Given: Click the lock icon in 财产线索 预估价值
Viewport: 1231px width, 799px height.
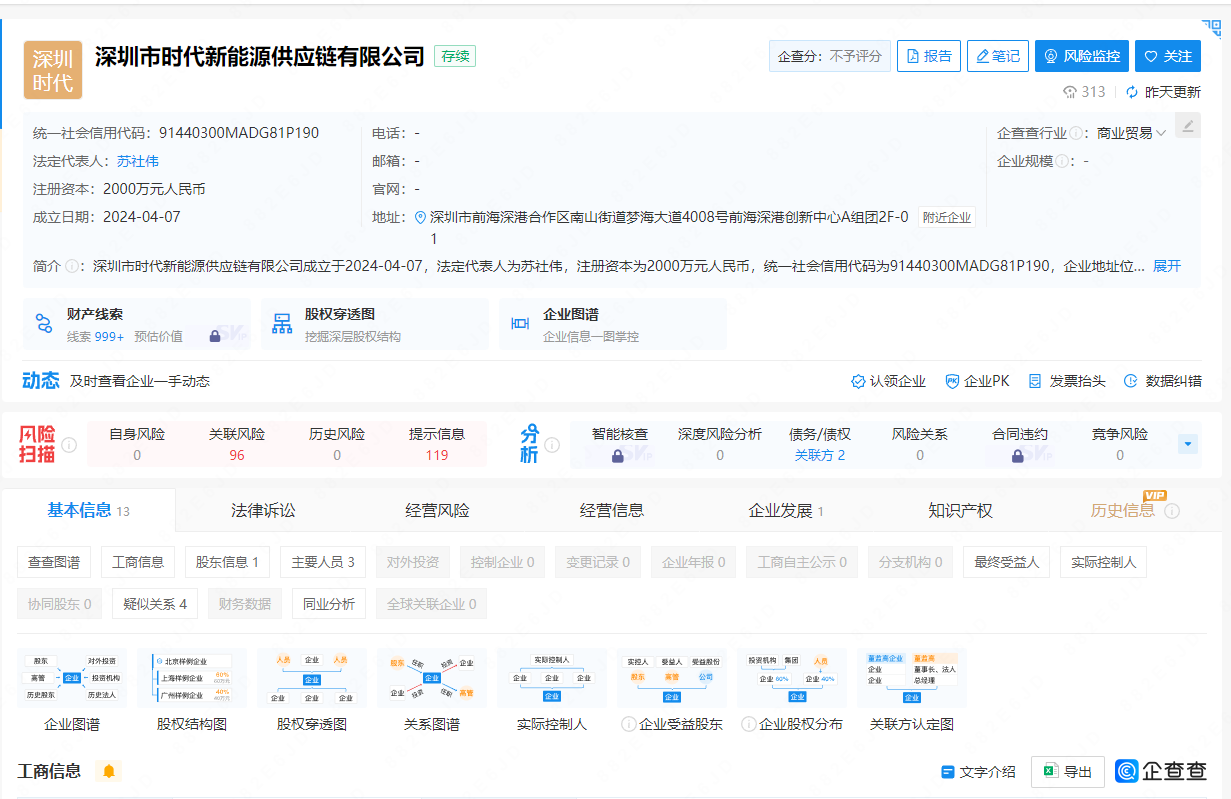Looking at the screenshot, I should [215, 337].
